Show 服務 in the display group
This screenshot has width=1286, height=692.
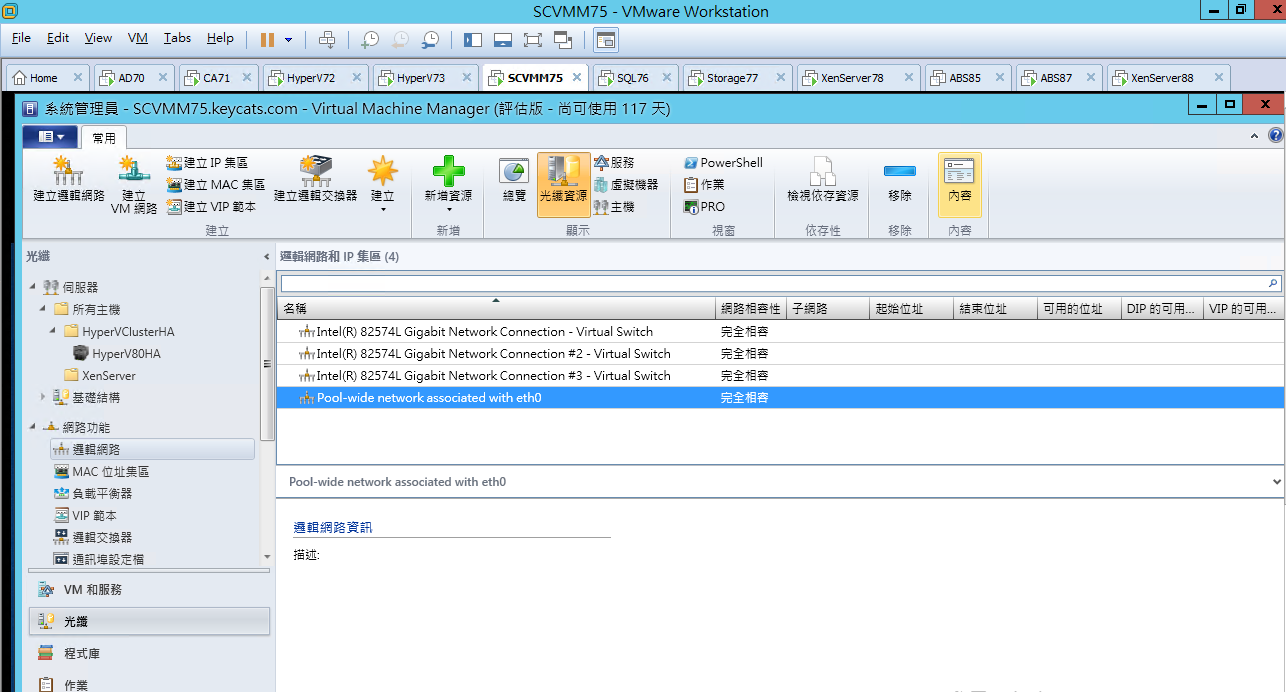click(x=614, y=162)
